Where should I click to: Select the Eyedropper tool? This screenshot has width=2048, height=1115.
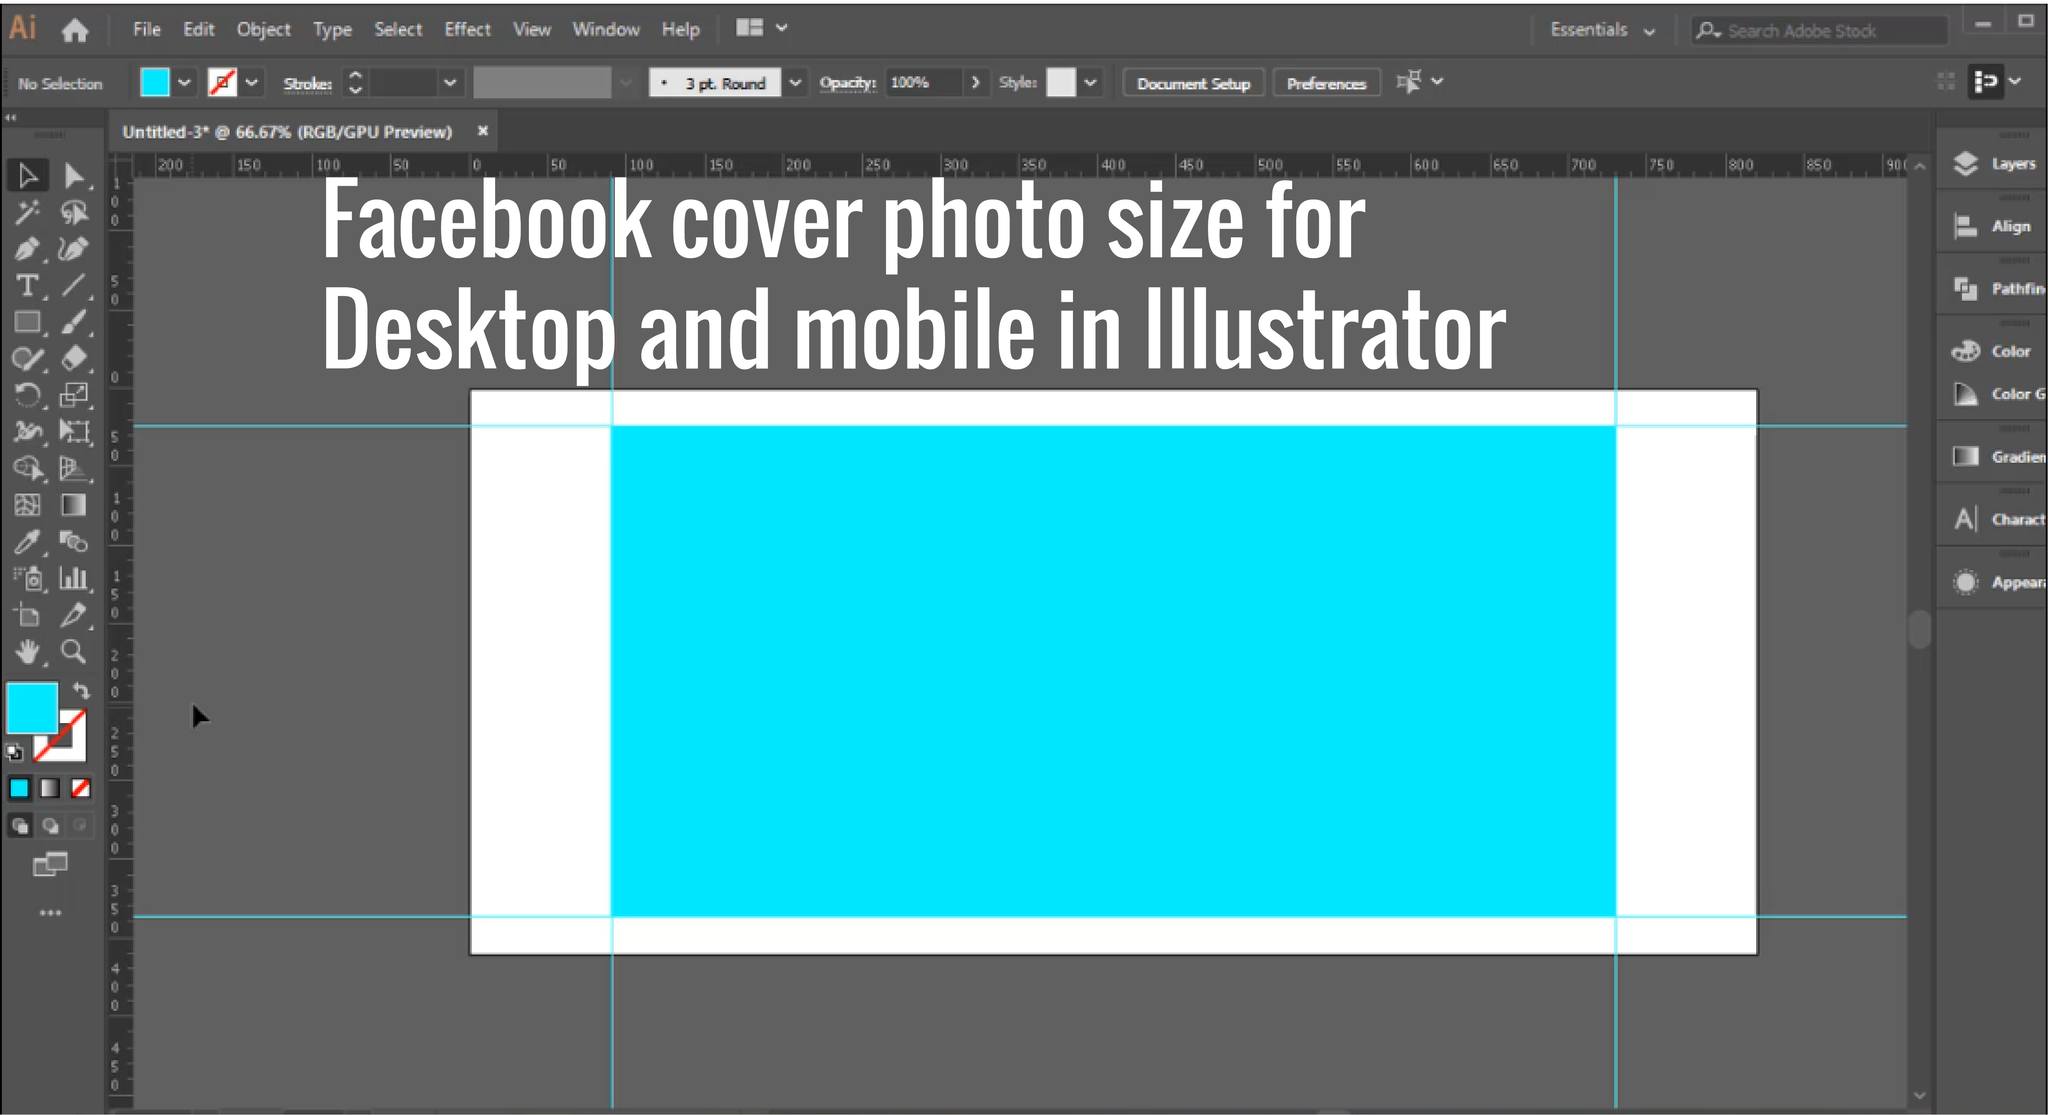[27, 542]
